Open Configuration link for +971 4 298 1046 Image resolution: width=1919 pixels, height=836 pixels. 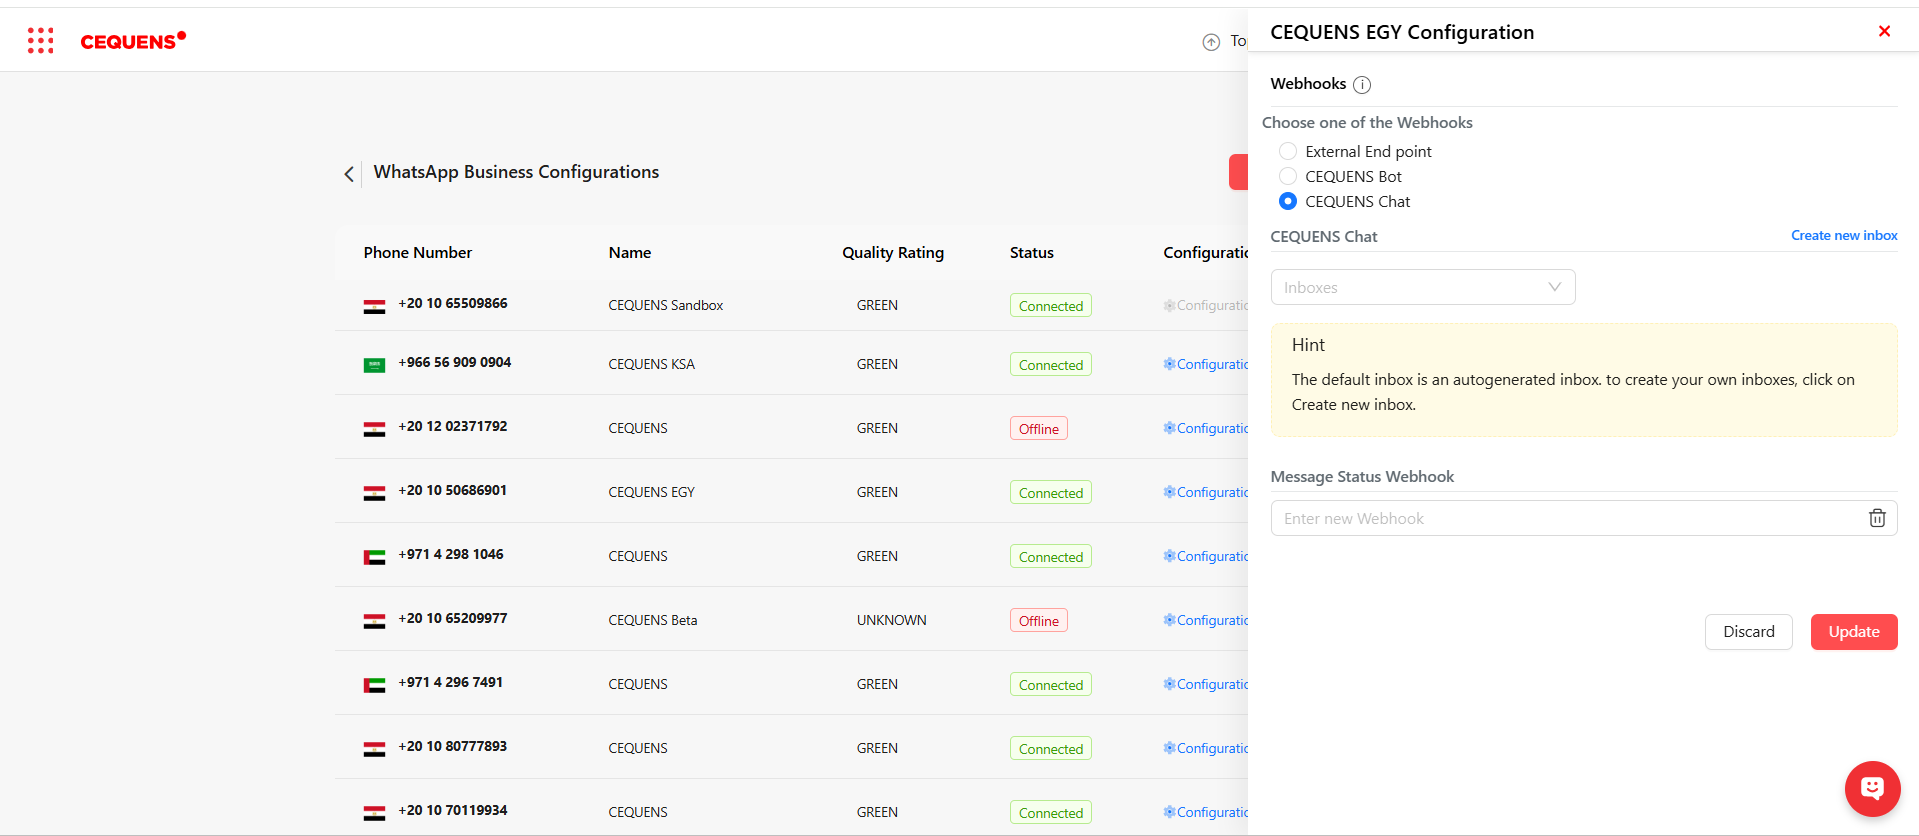pyautogui.click(x=1205, y=557)
